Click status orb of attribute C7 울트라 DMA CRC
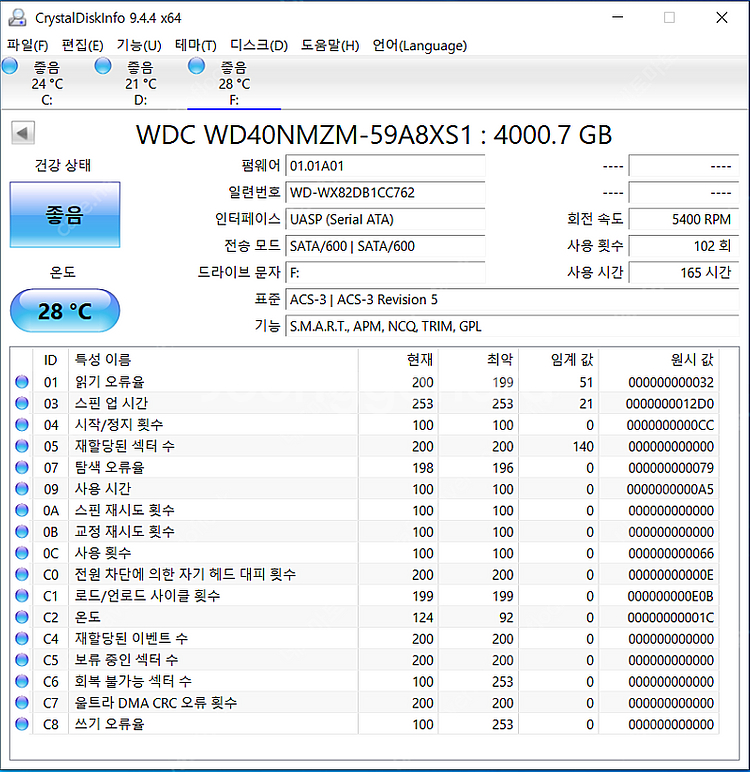Screen dimensions: 750x772 click(x=22, y=703)
